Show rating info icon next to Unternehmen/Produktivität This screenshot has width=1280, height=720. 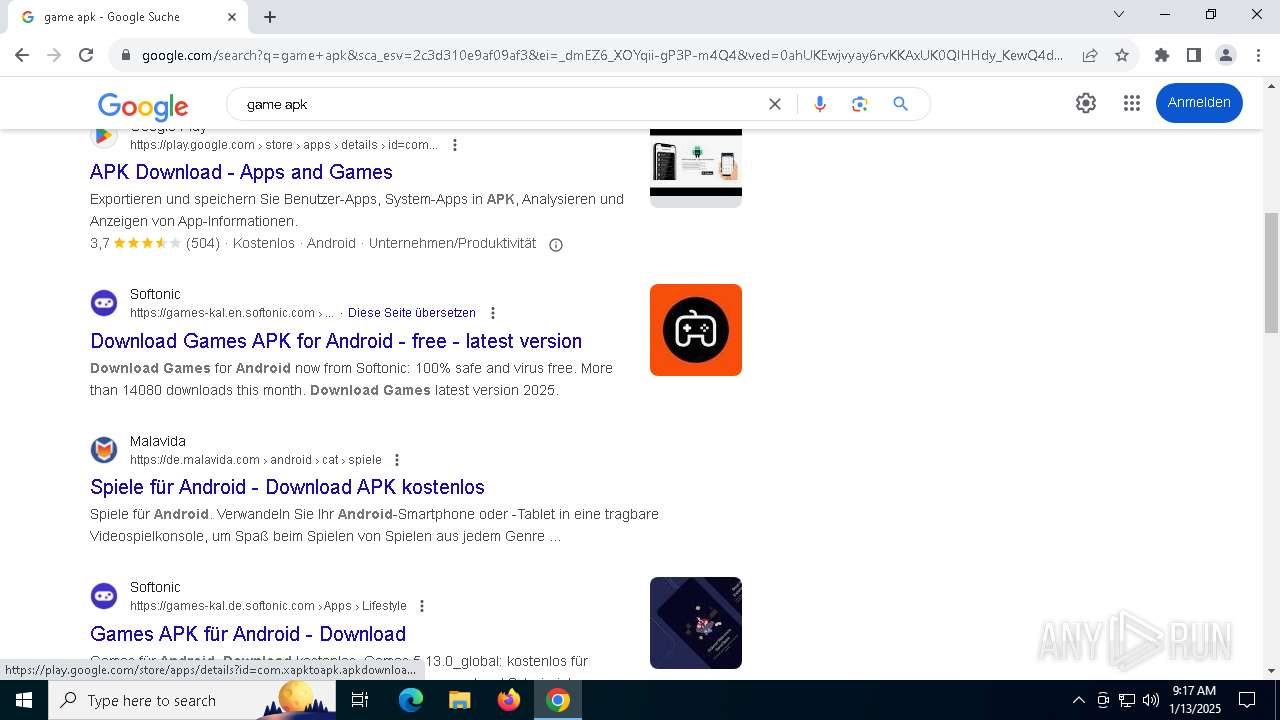coord(556,245)
